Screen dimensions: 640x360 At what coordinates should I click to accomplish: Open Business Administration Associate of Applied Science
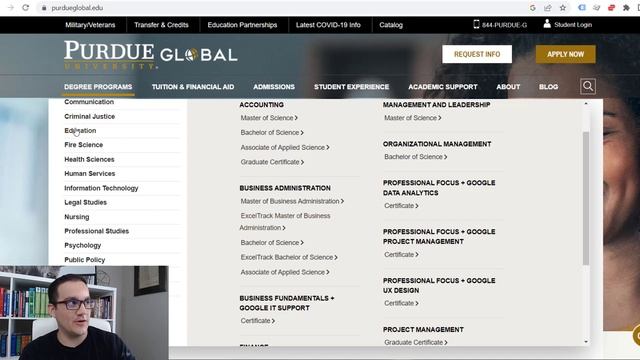pyautogui.click(x=284, y=272)
